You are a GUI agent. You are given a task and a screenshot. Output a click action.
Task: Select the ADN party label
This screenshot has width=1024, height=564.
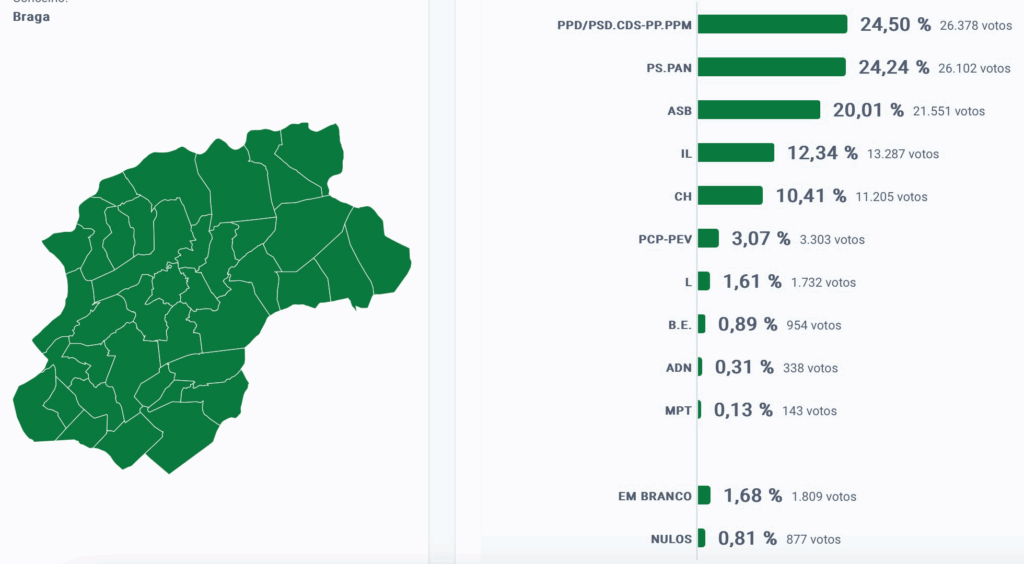pyautogui.click(x=678, y=368)
